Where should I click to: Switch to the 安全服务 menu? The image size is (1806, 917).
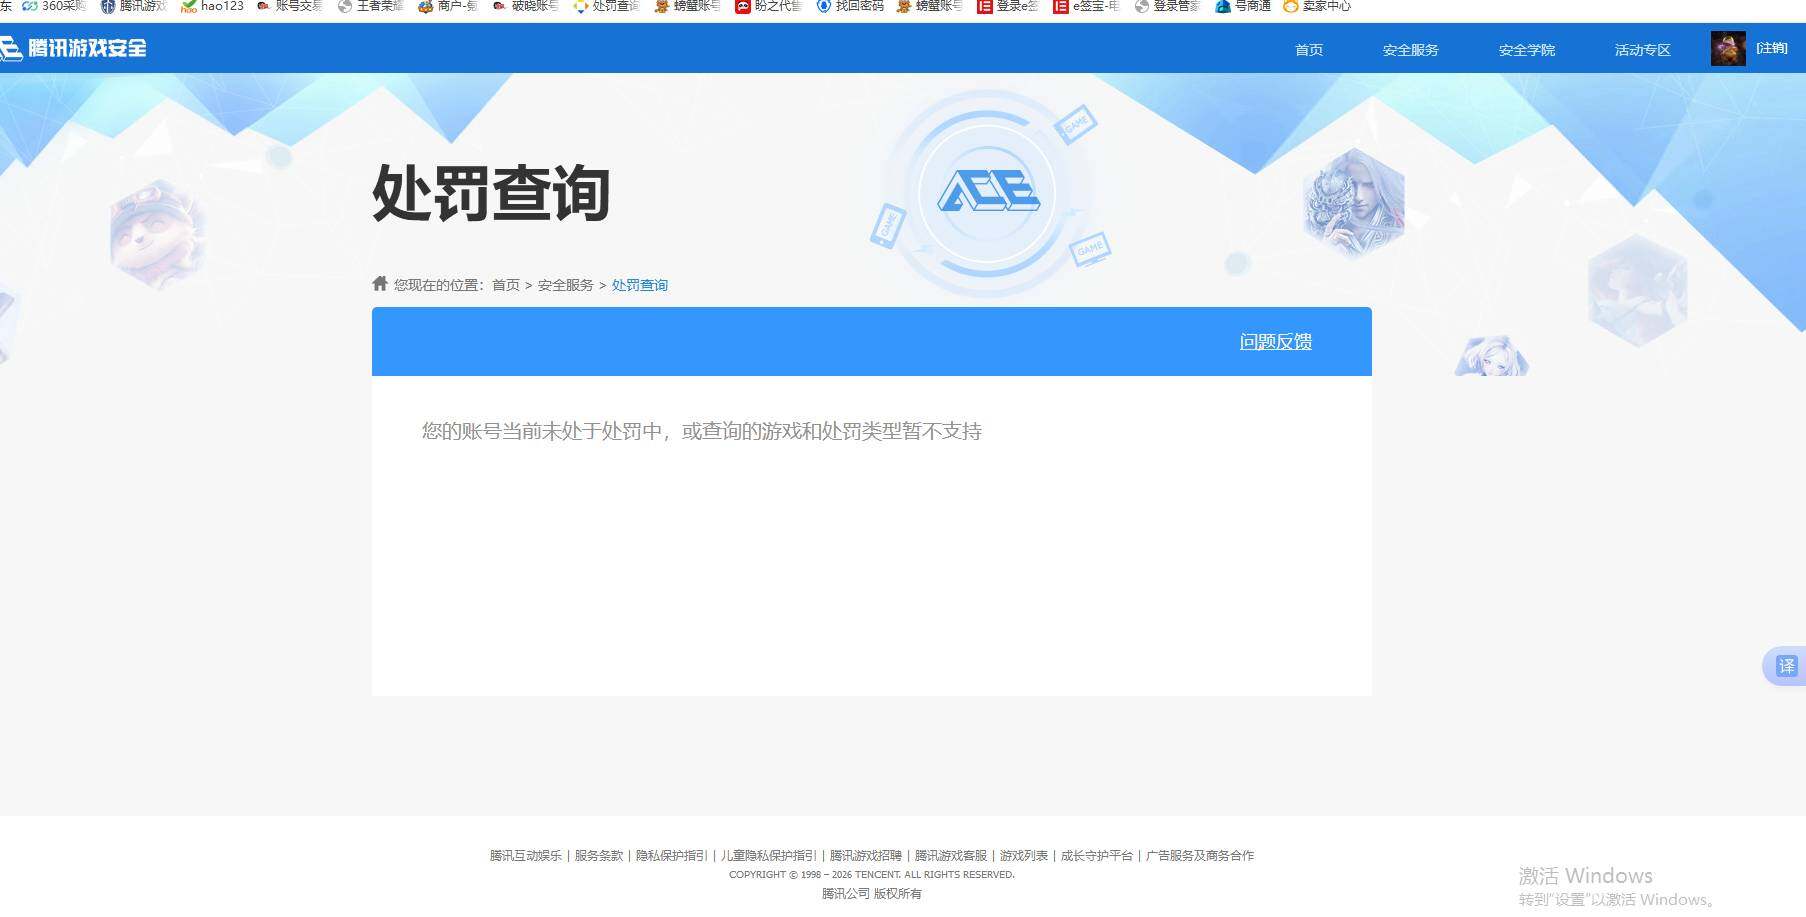pyautogui.click(x=1410, y=49)
